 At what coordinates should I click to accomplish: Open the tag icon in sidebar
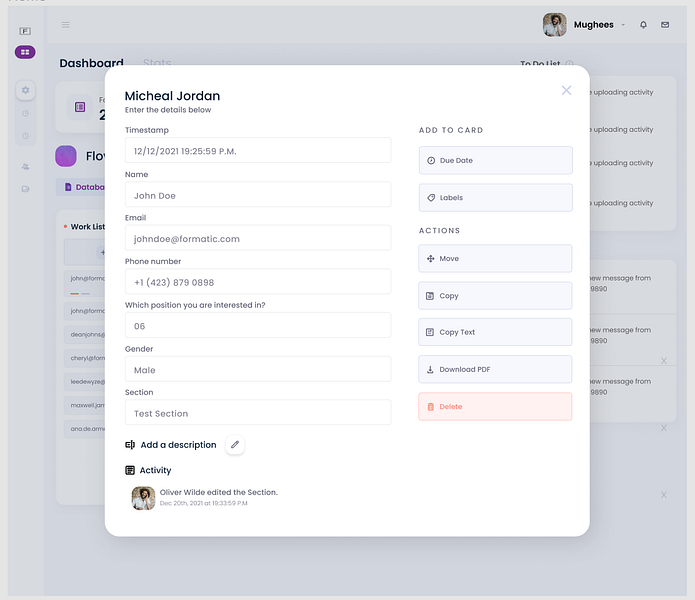[25, 189]
